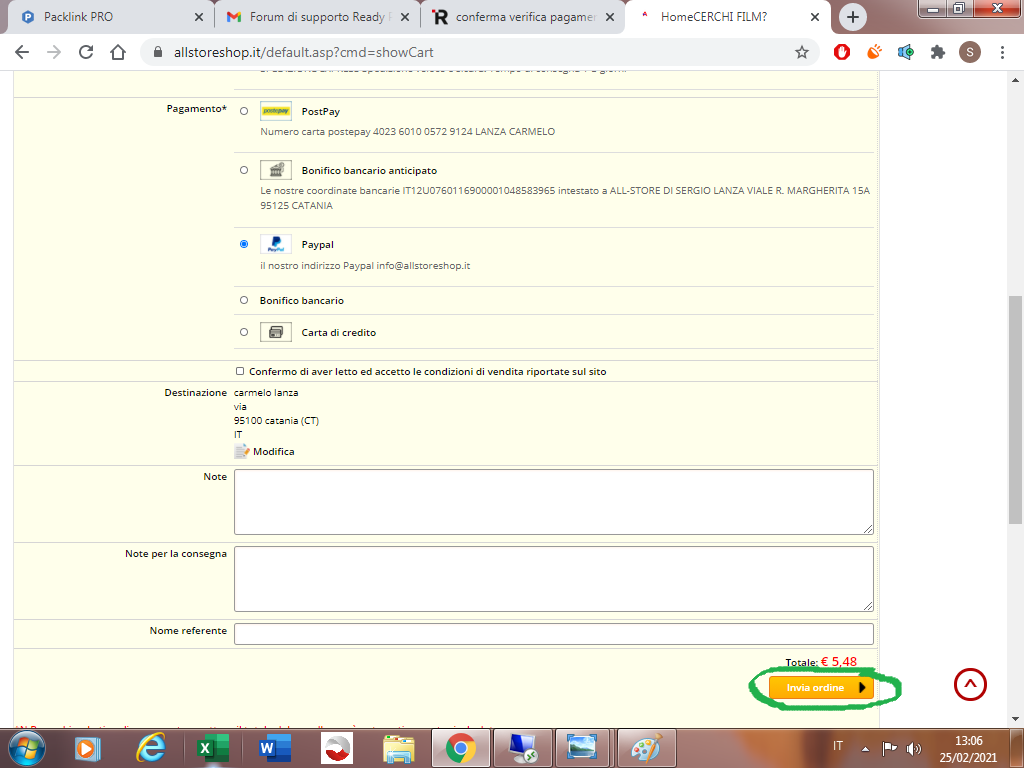Select the Carta di credito radio button
Screen dimensions: 1024x768
point(244,332)
